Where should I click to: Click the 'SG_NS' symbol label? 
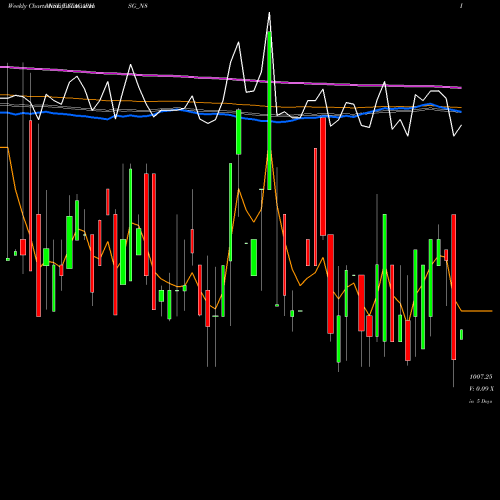tap(138, 6)
